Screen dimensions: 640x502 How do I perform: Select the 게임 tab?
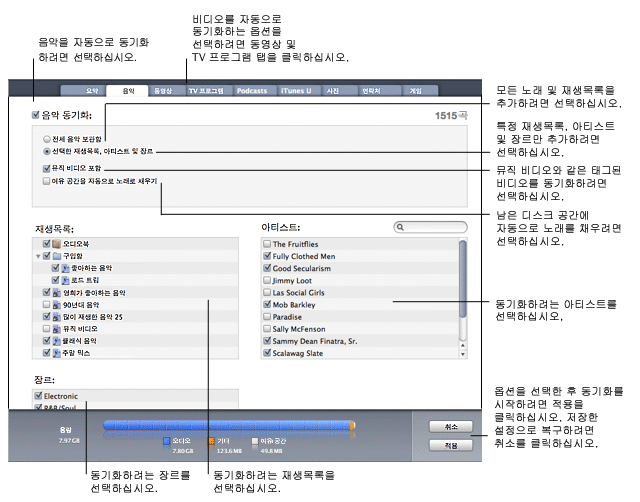pos(420,91)
